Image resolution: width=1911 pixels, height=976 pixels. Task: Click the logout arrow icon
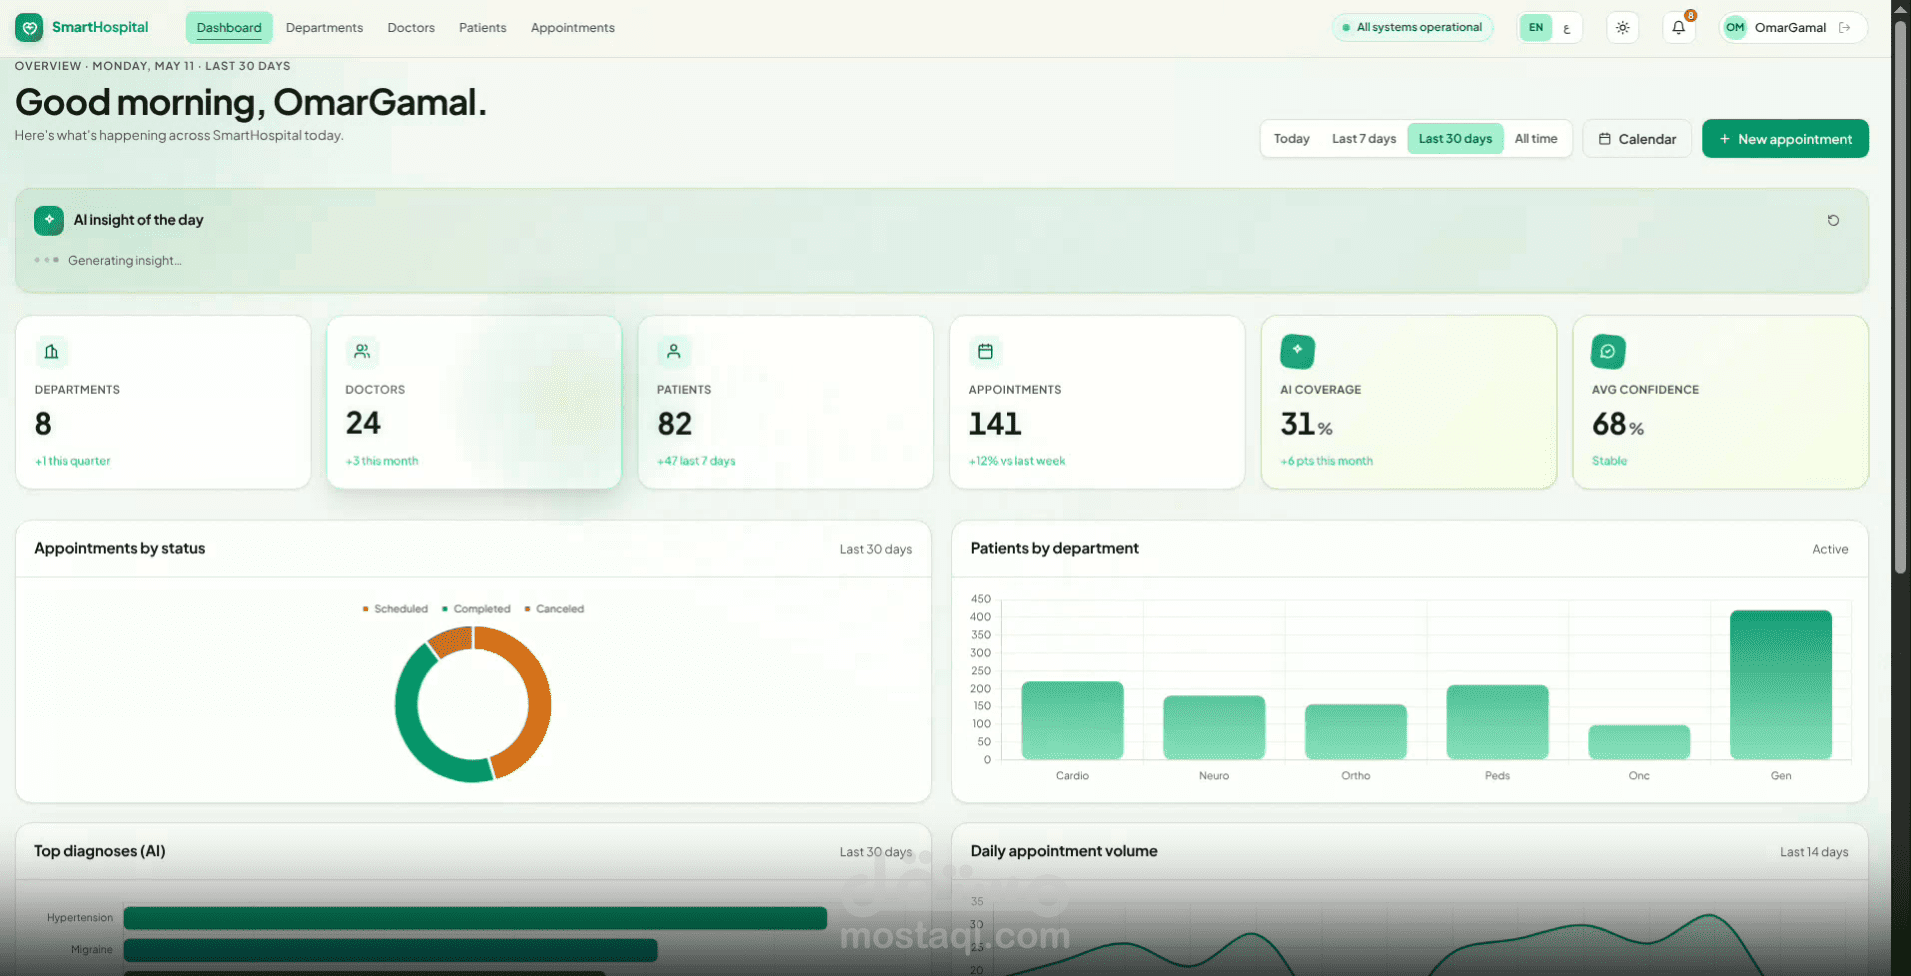coord(1845,28)
